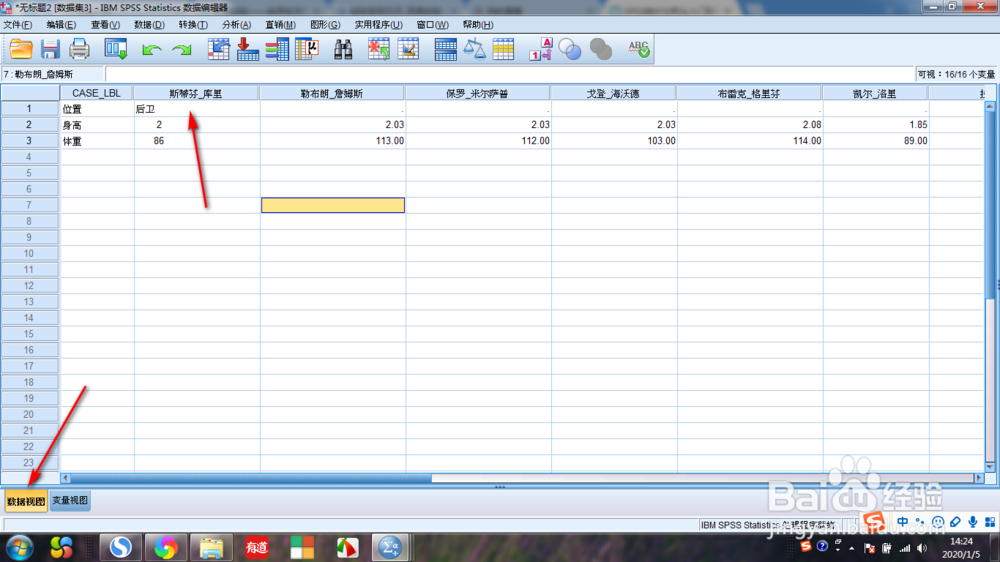Open the 数据(D) menu
Viewport: 1000px width, 562px height.
click(x=149, y=25)
